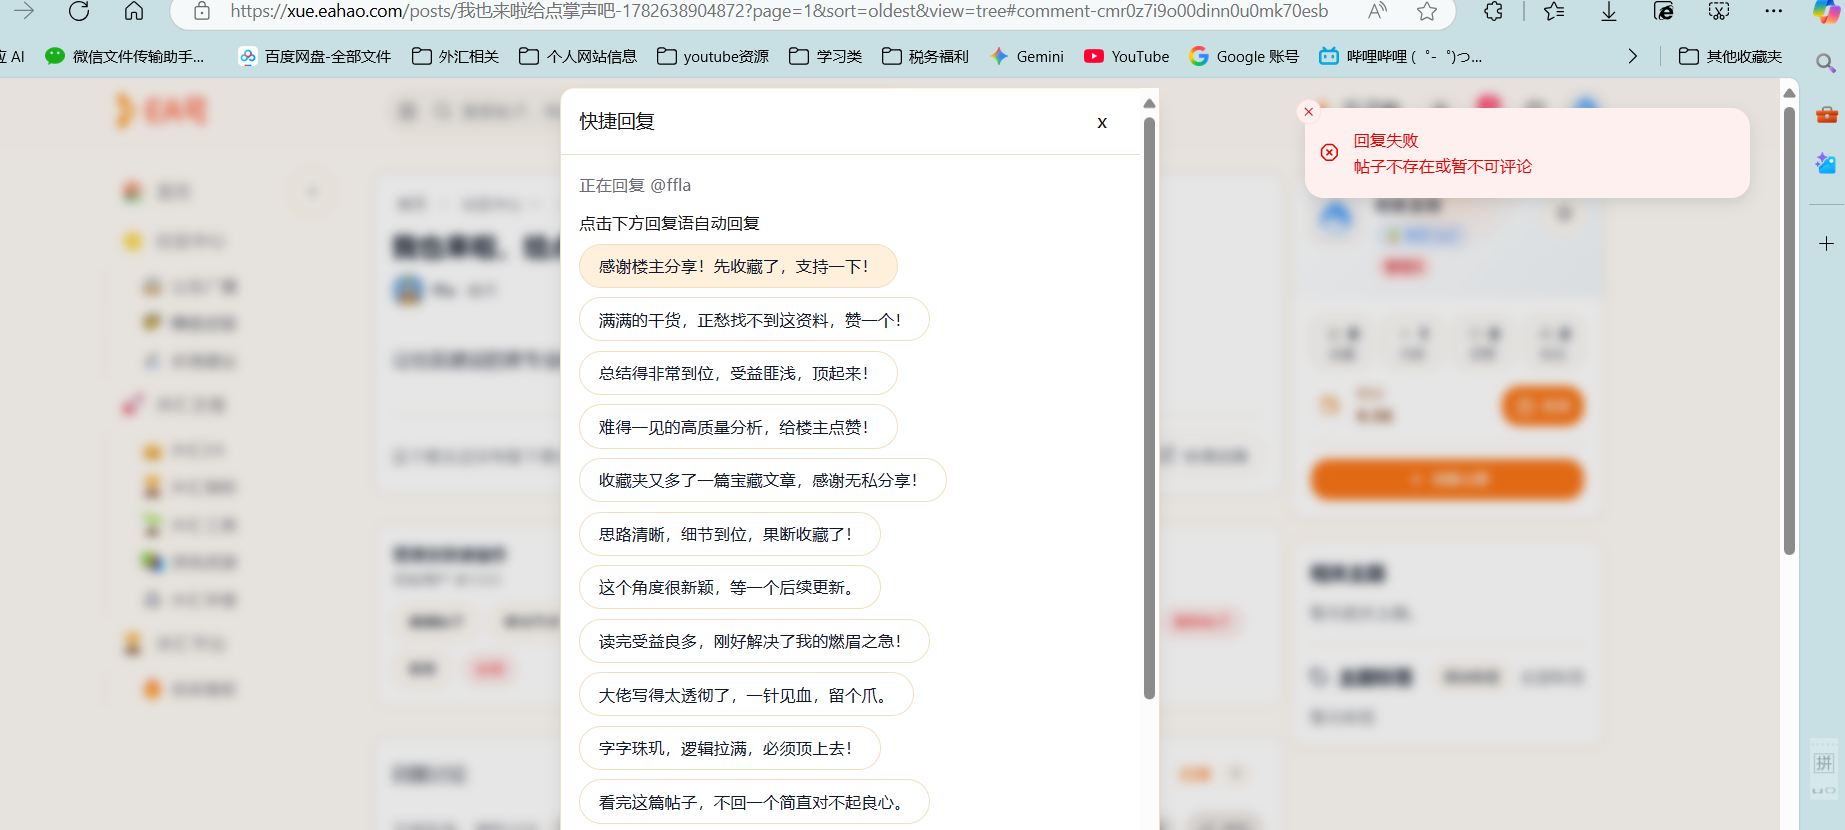Viewport: 1845px width, 830px height.
Task: Open the browser three-dot settings menu
Action: [1773, 11]
